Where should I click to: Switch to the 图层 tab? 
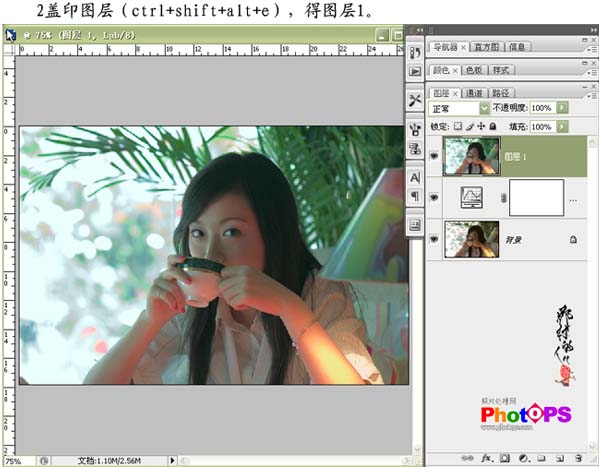tap(441, 93)
